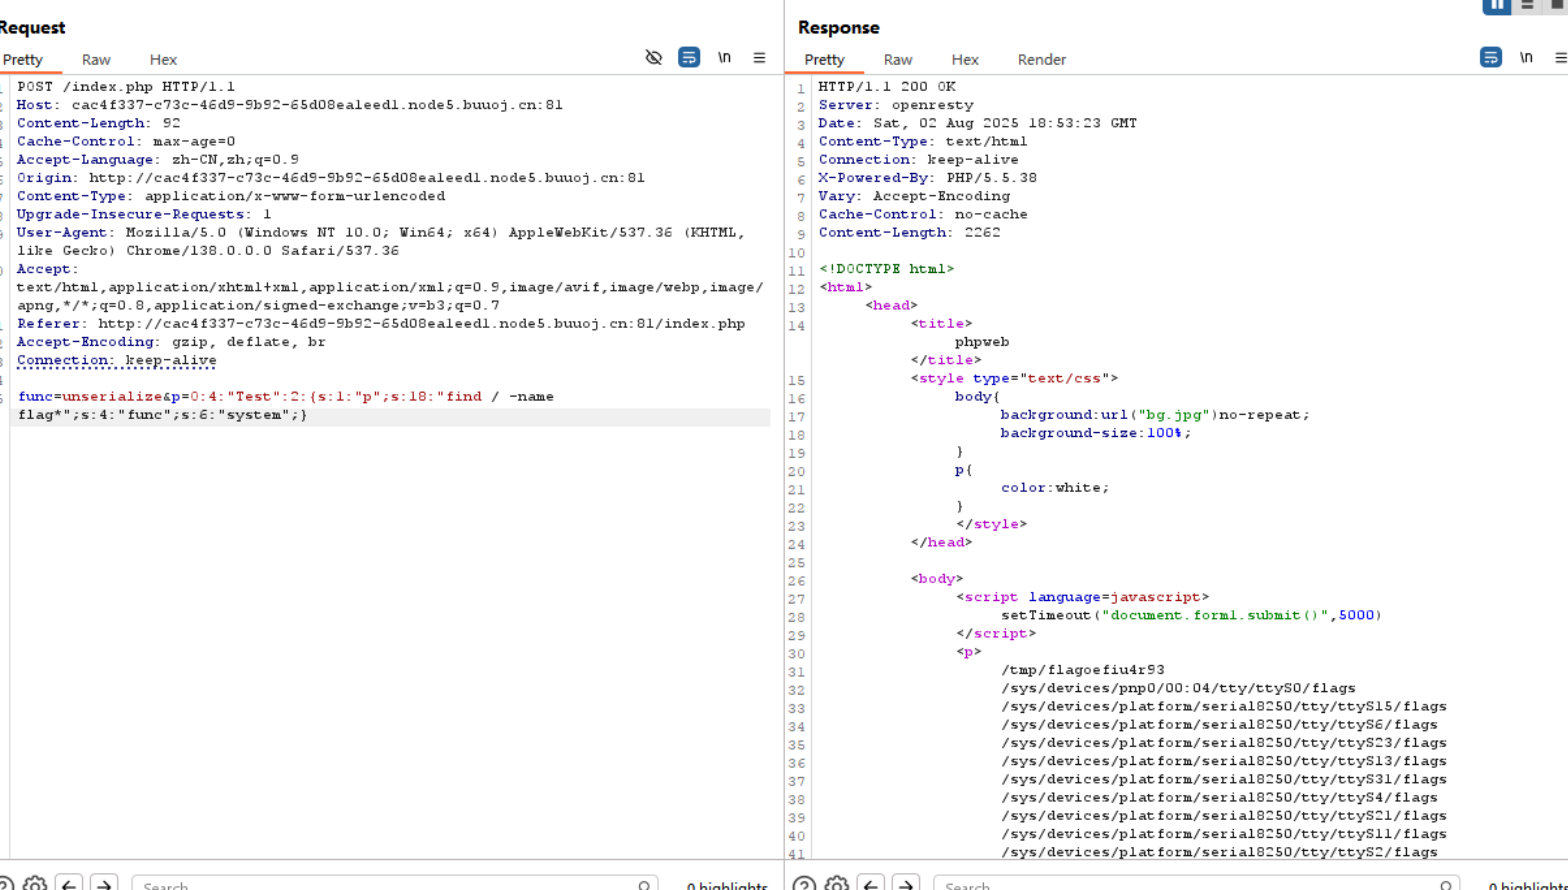Image resolution: width=1568 pixels, height=890 pixels.
Task: Click the Accept-Language header line
Action: 158,160
